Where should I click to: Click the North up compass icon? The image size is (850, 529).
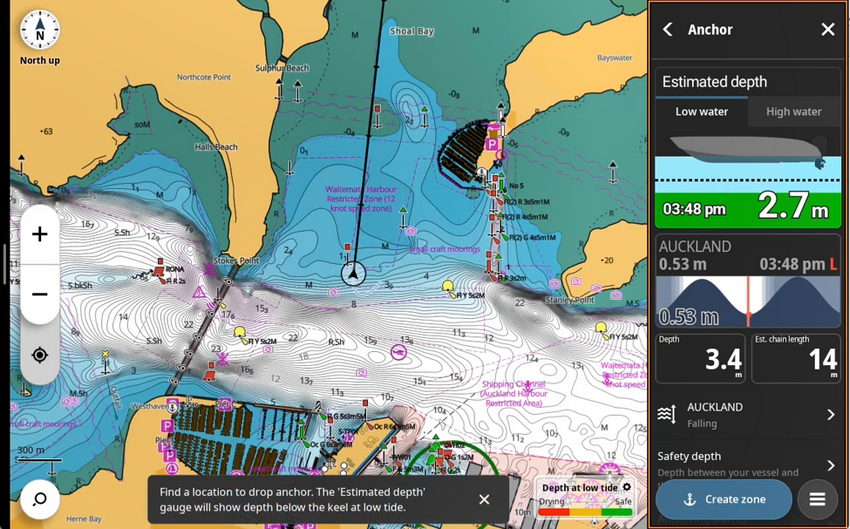[x=40, y=31]
